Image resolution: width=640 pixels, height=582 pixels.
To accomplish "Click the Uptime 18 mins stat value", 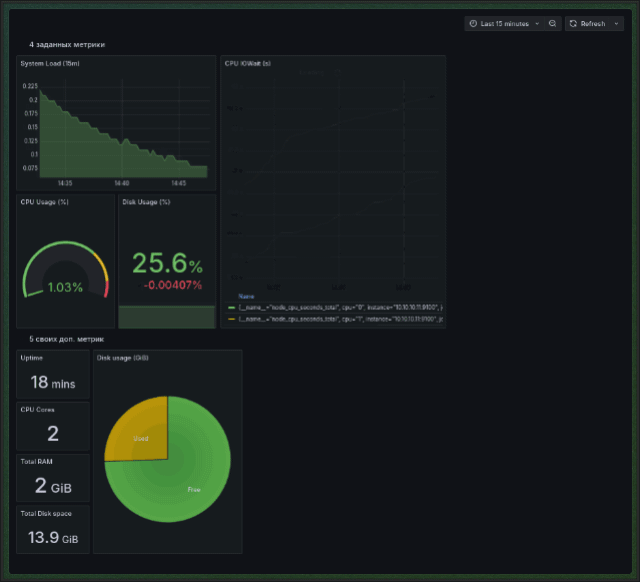I will click(53, 382).
